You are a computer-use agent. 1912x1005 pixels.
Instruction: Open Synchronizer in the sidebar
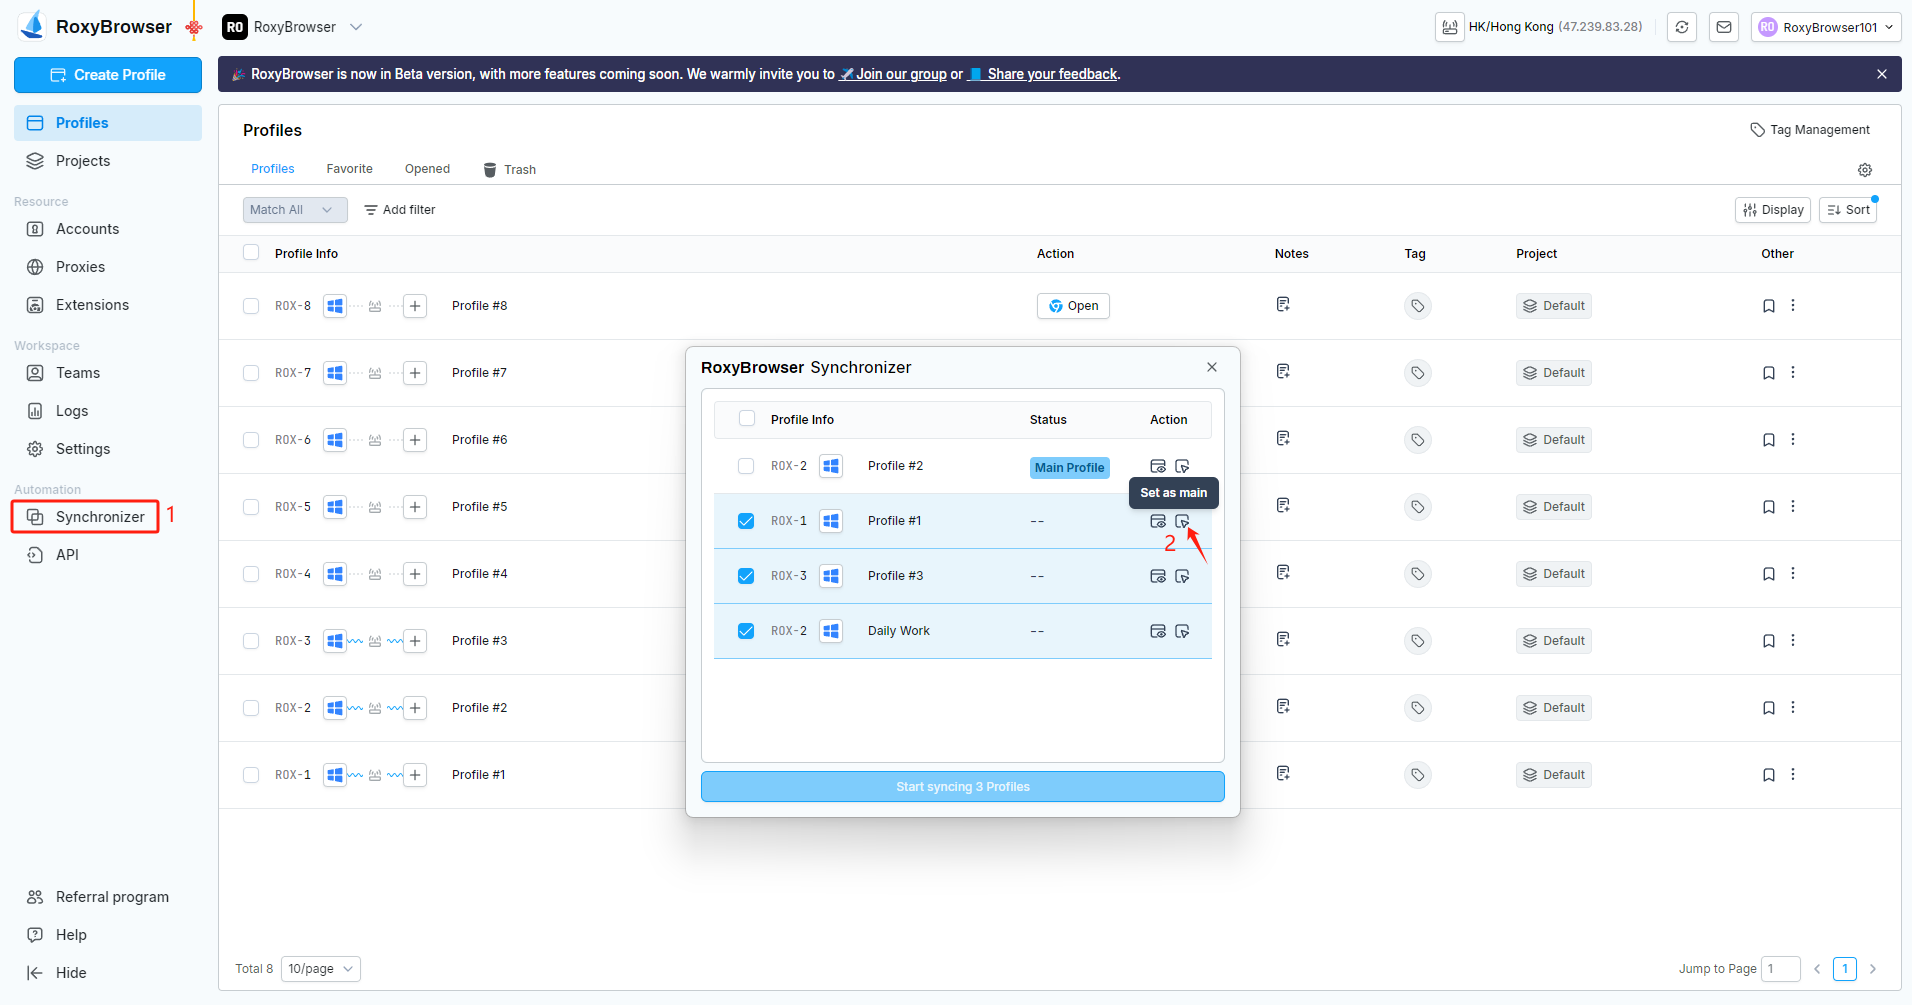coord(86,517)
